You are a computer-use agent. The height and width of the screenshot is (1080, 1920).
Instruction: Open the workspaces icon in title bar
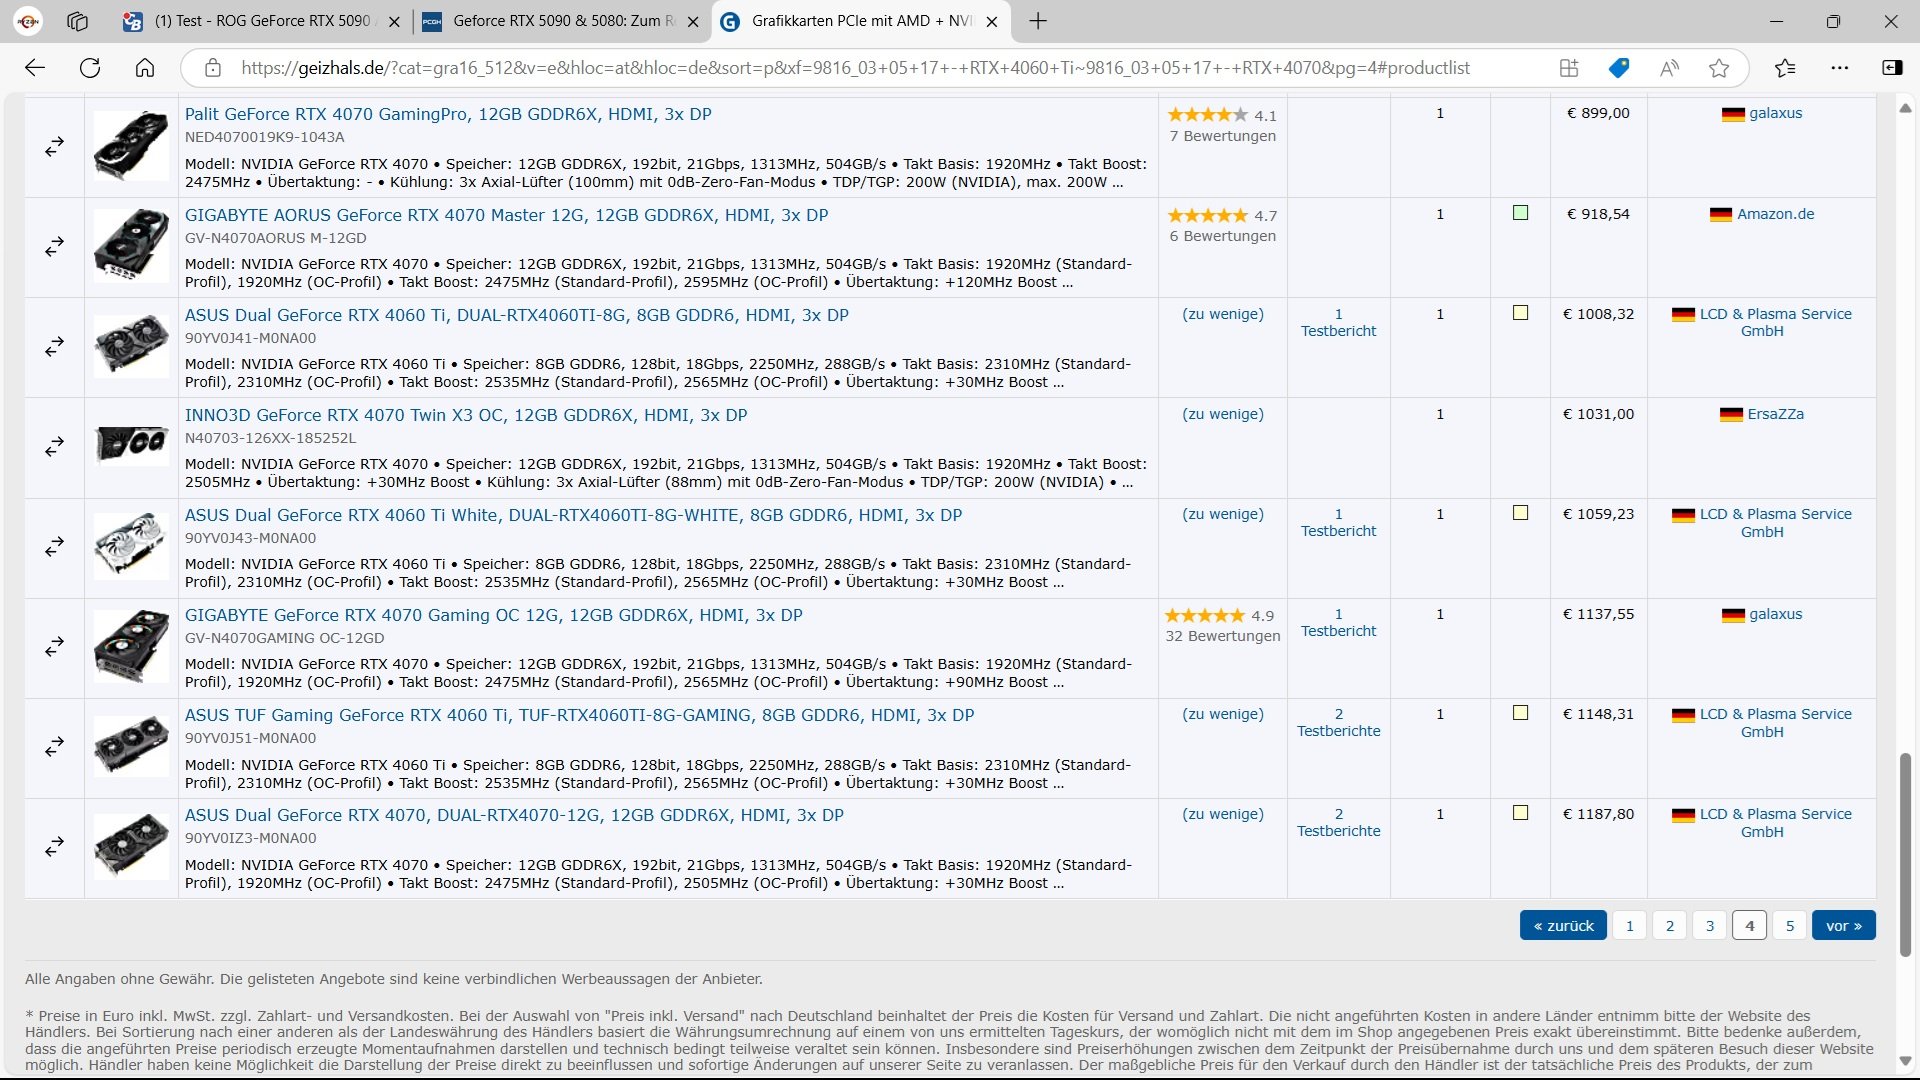pyautogui.click(x=77, y=21)
